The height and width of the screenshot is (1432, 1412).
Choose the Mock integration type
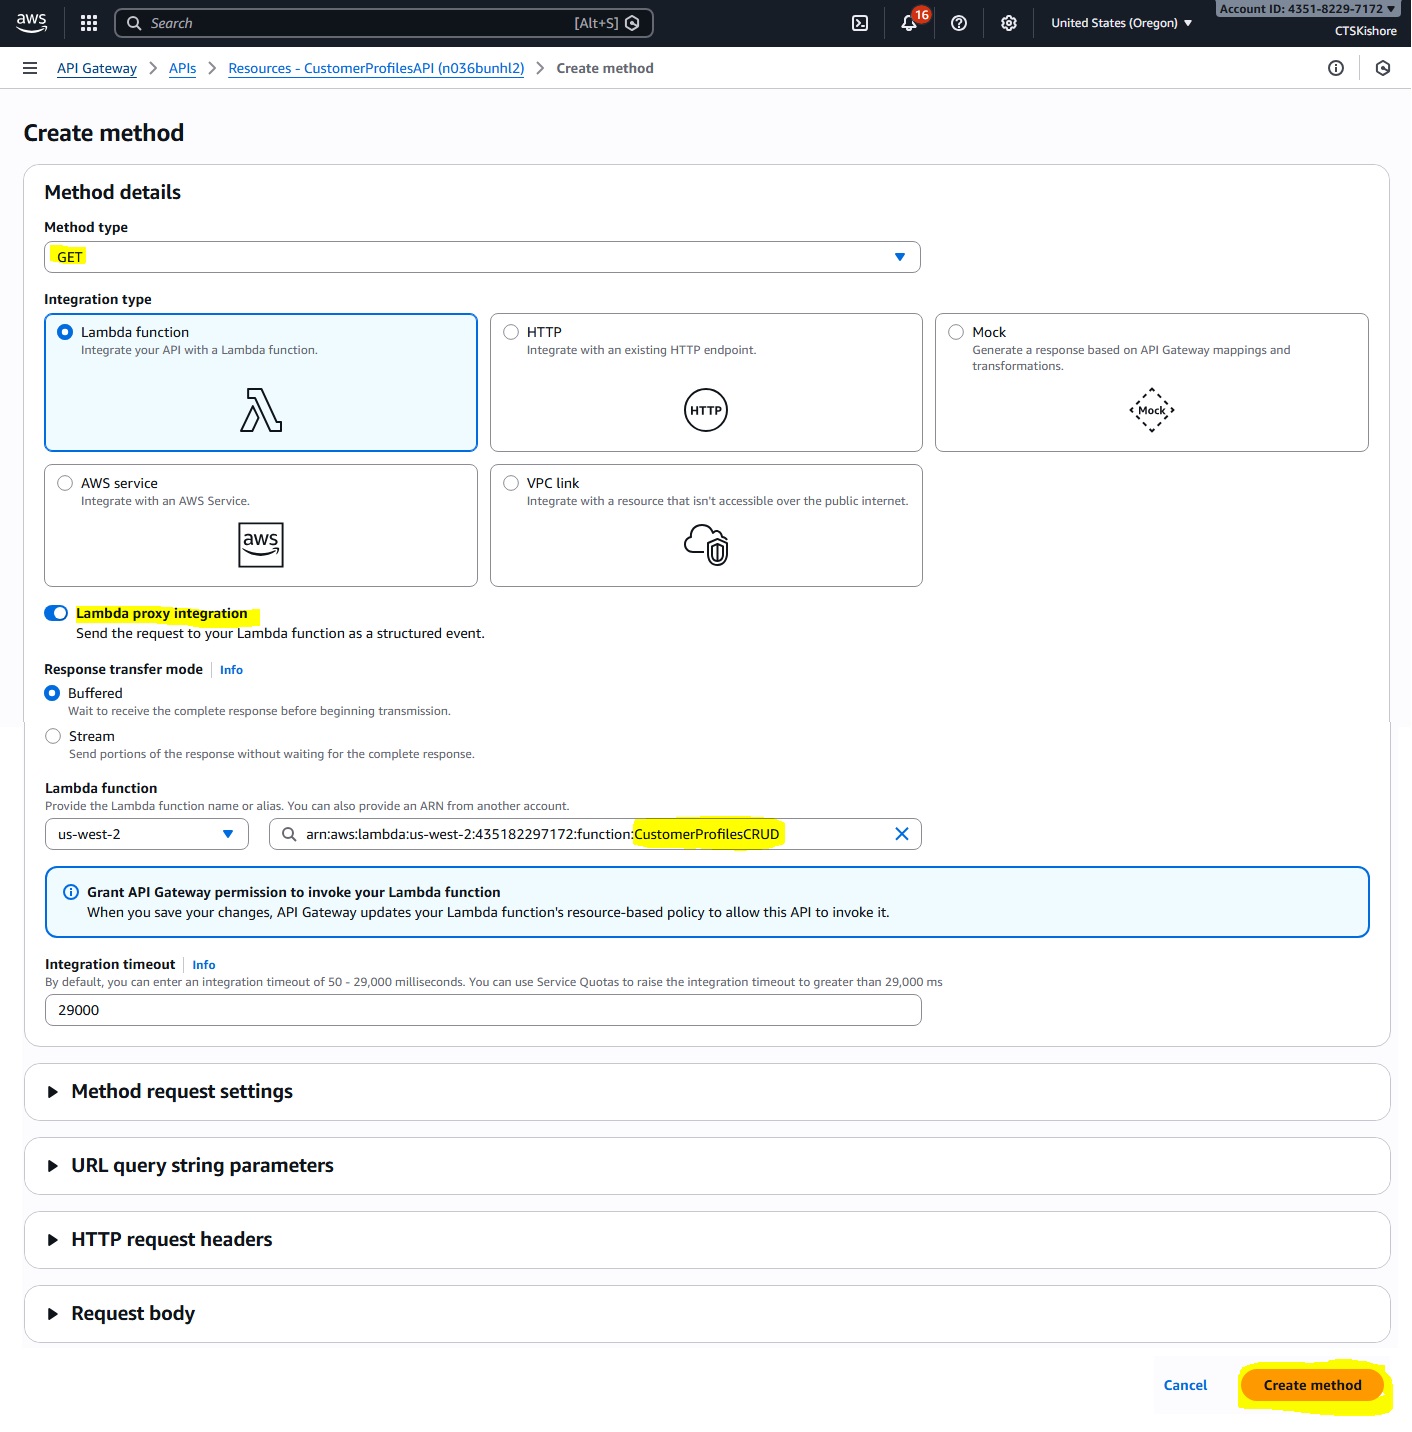[x=957, y=332]
